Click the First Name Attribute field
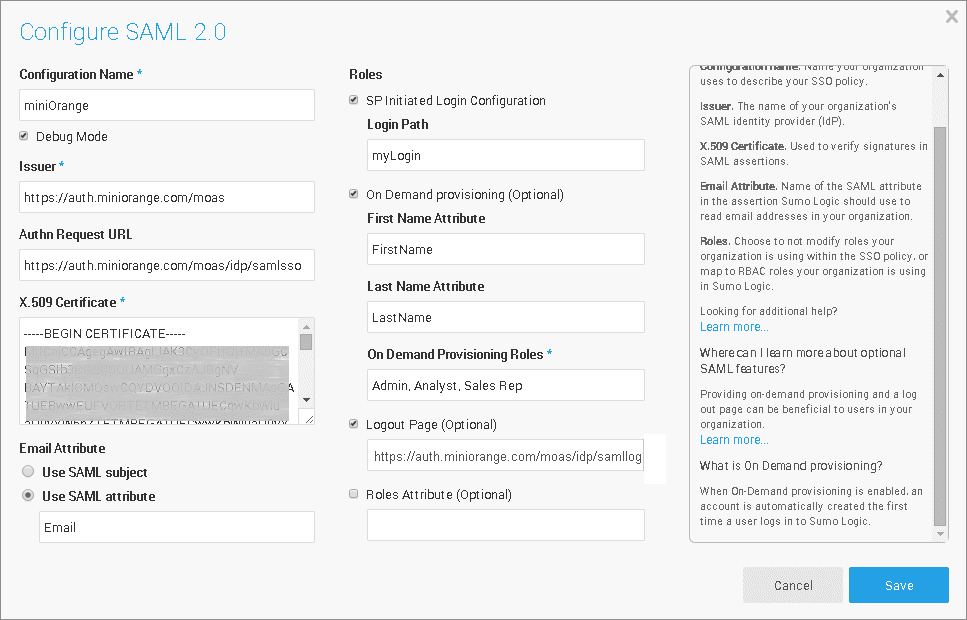The height and width of the screenshot is (620, 967). pyautogui.click(x=506, y=249)
